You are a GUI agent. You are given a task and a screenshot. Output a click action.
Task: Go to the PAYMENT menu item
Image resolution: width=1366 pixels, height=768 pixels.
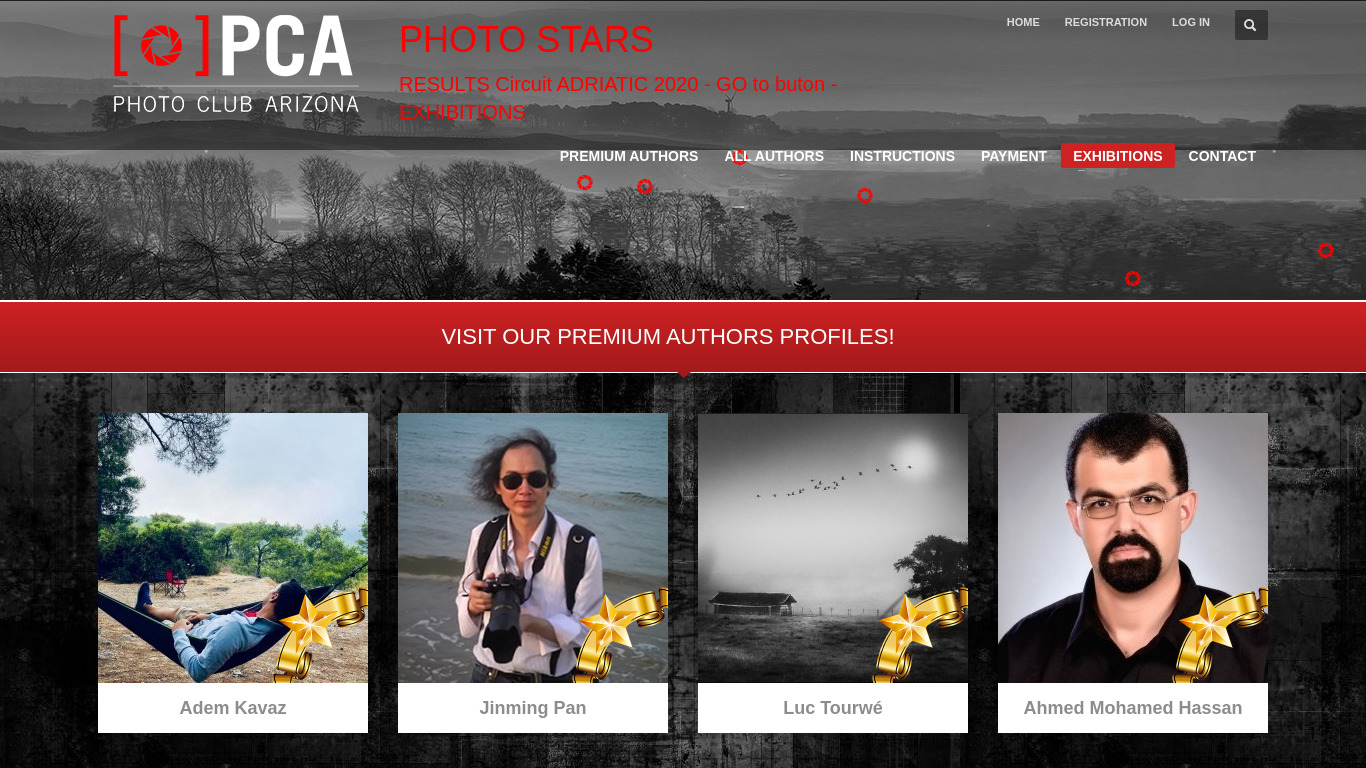point(1014,156)
